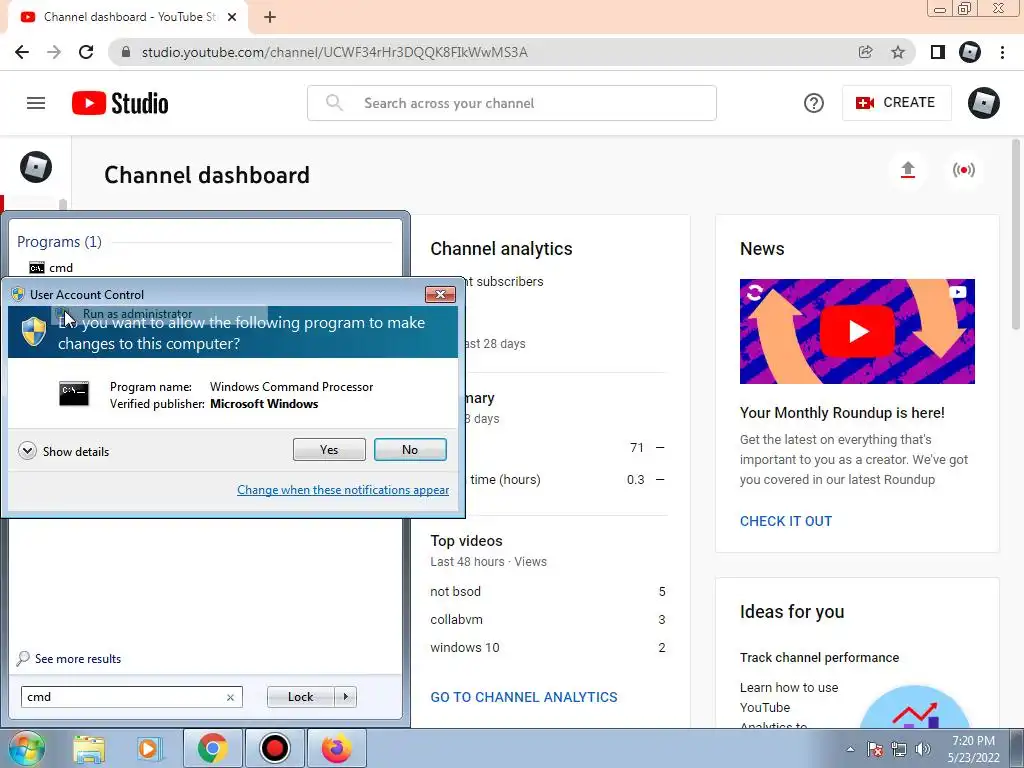
Task: Click the cmd program result
Action: click(x=51, y=268)
